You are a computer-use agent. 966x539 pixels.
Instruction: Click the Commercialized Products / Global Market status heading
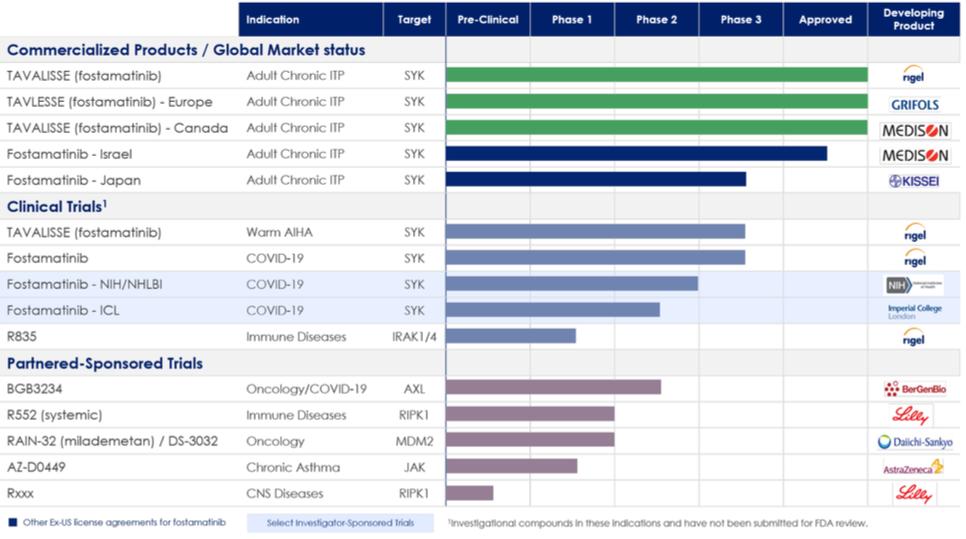coord(186,50)
